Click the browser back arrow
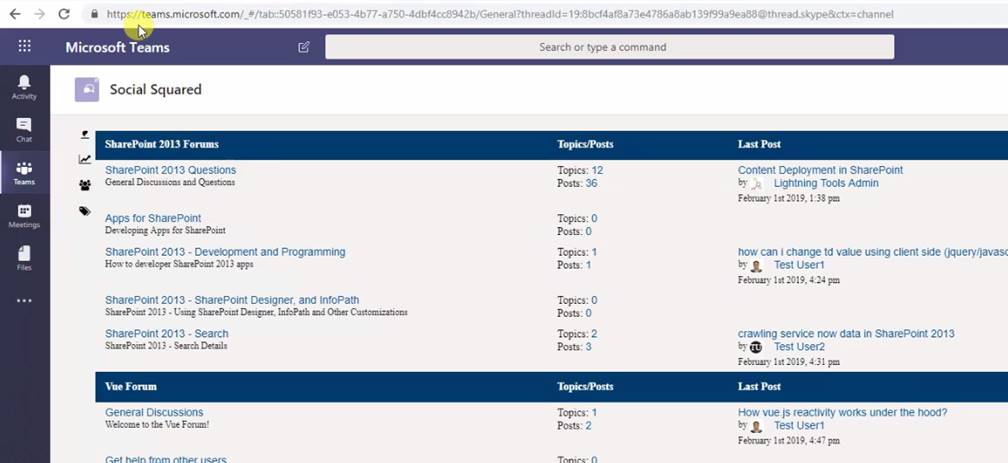Image resolution: width=1008 pixels, height=463 pixels. (14, 14)
